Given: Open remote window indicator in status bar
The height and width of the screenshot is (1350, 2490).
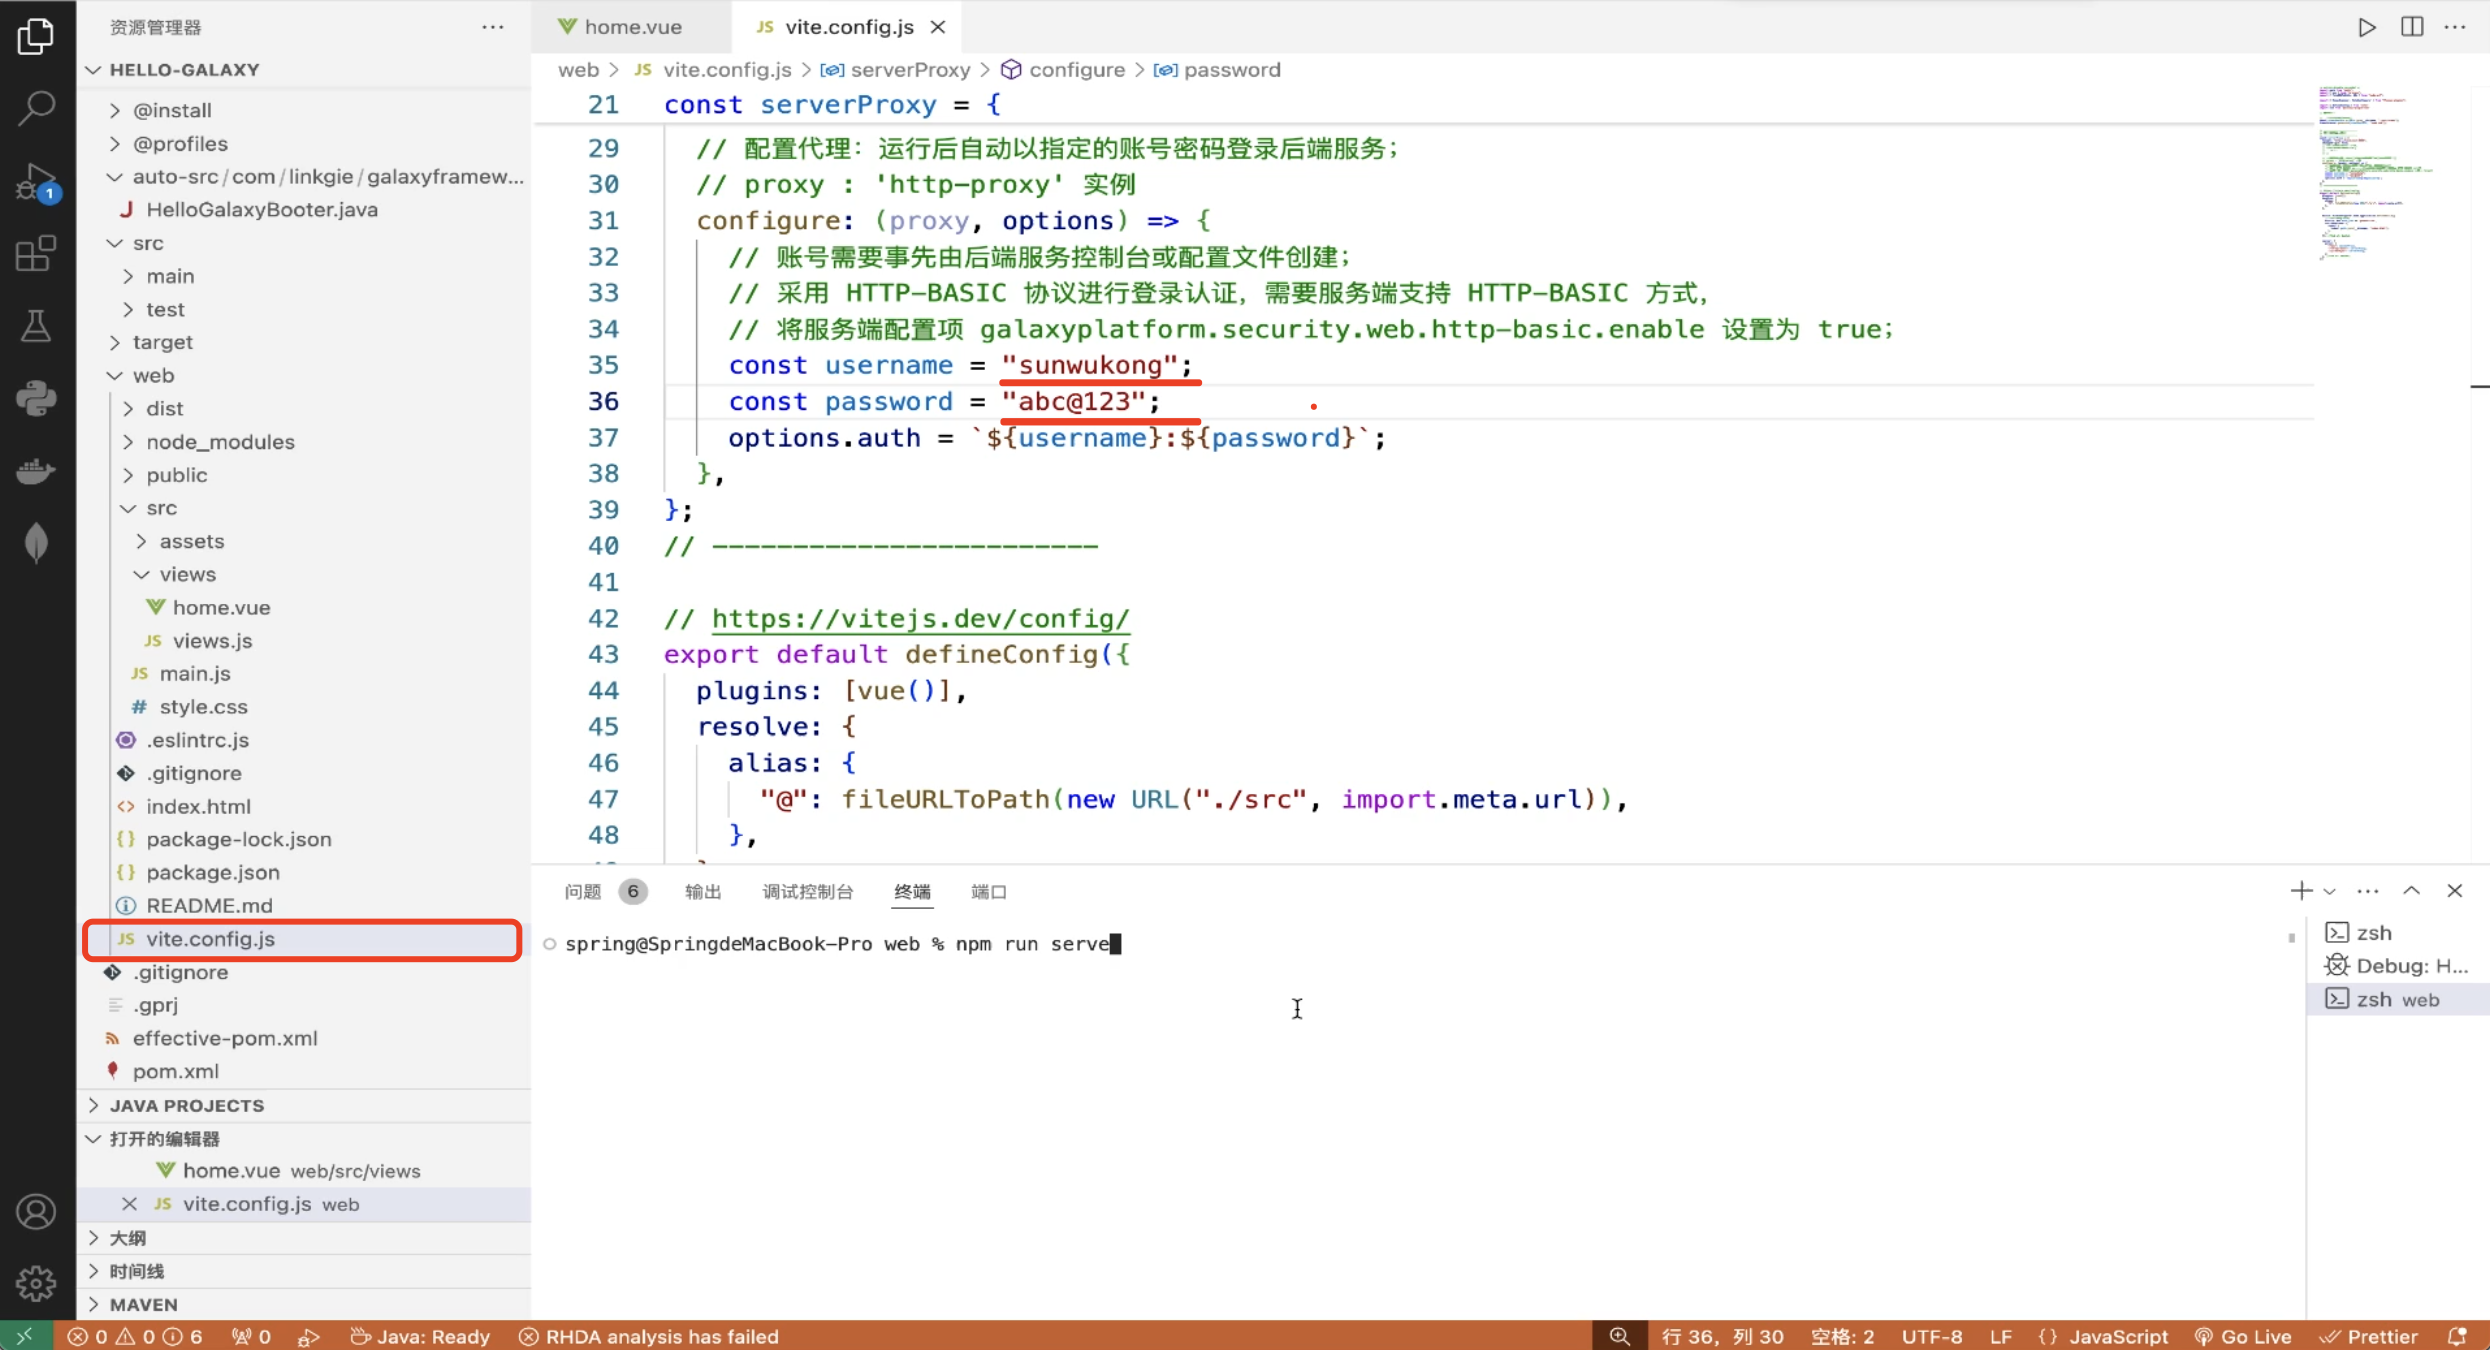Looking at the screenshot, I should (26, 1336).
